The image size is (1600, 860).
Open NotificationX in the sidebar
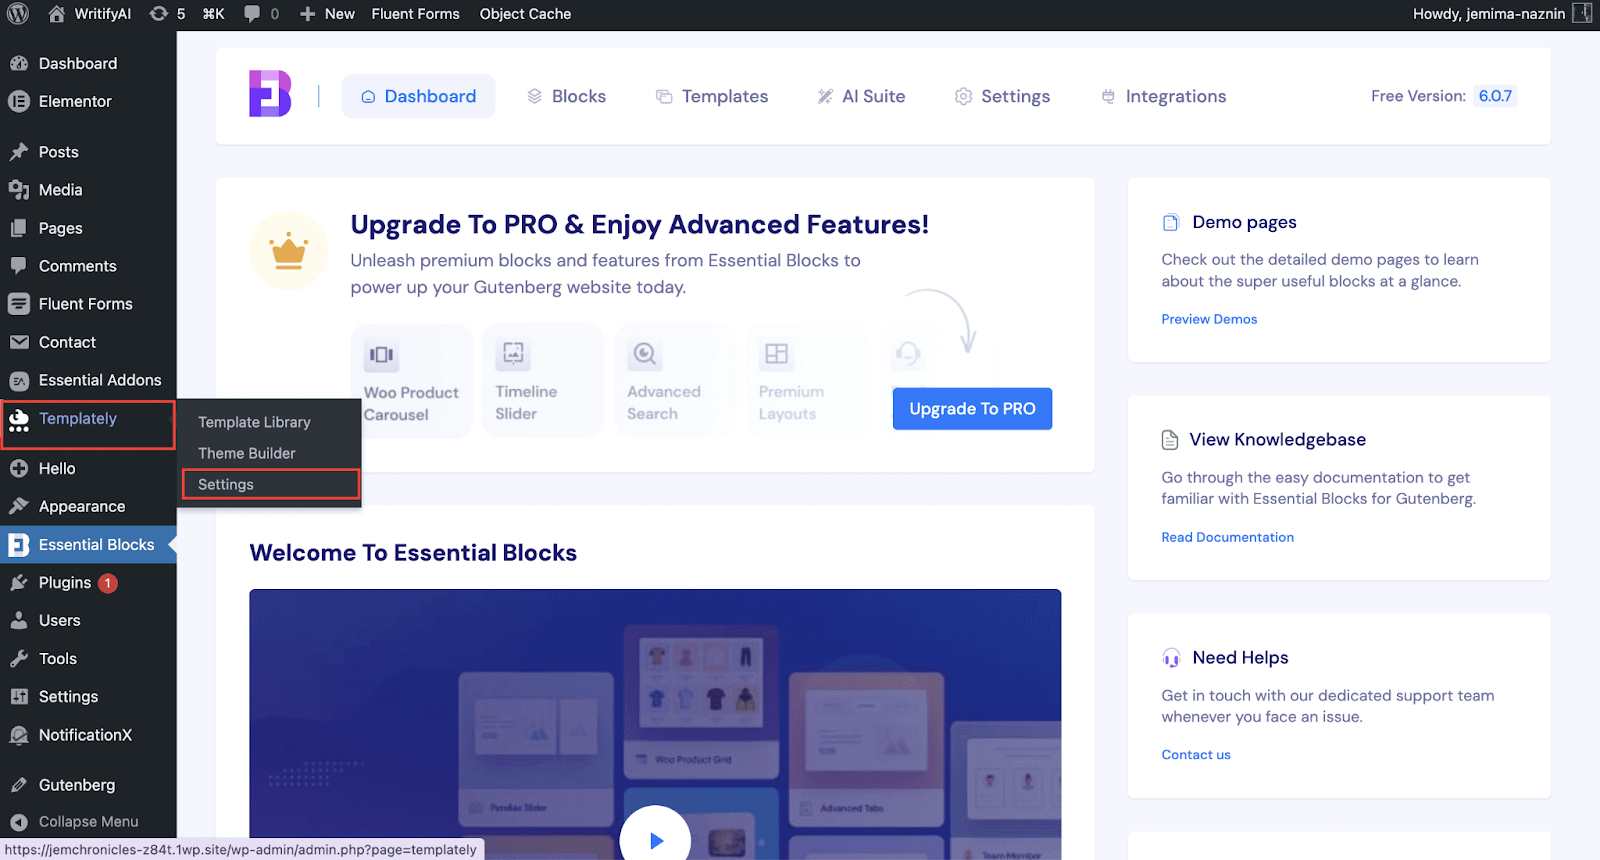(x=88, y=734)
